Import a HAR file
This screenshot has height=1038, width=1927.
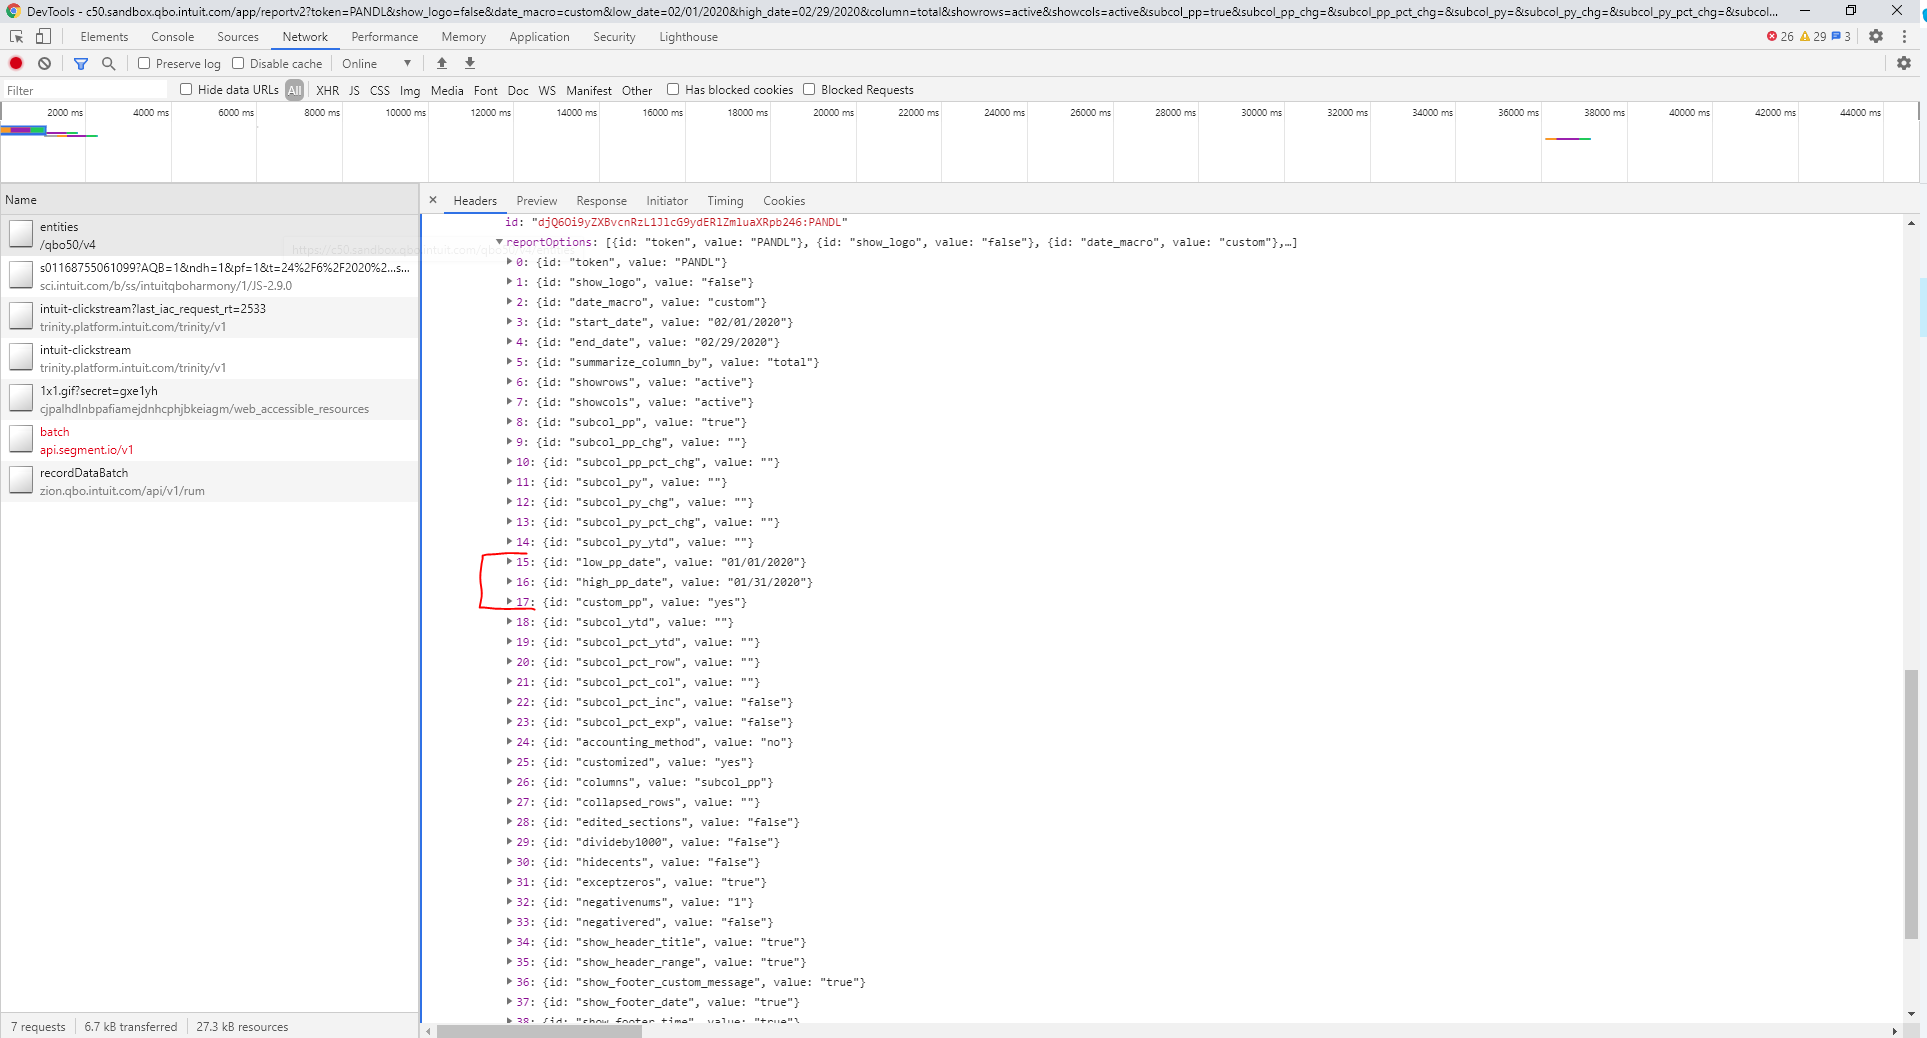441,63
